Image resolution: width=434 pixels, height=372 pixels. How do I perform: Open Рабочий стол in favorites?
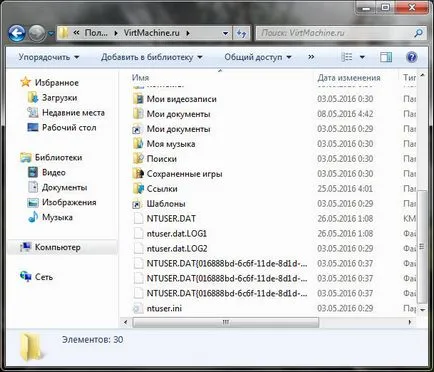point(62,128)
